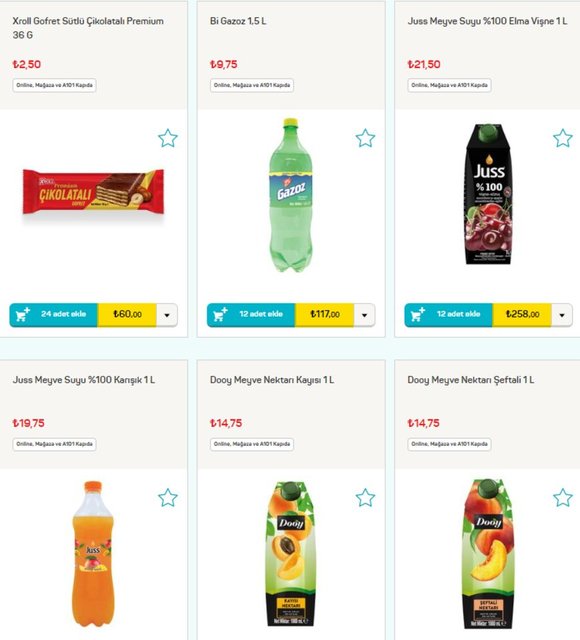Click cart icon for Bi Gazoz
This screenshot has width=580, height=640.
(220, 315)
